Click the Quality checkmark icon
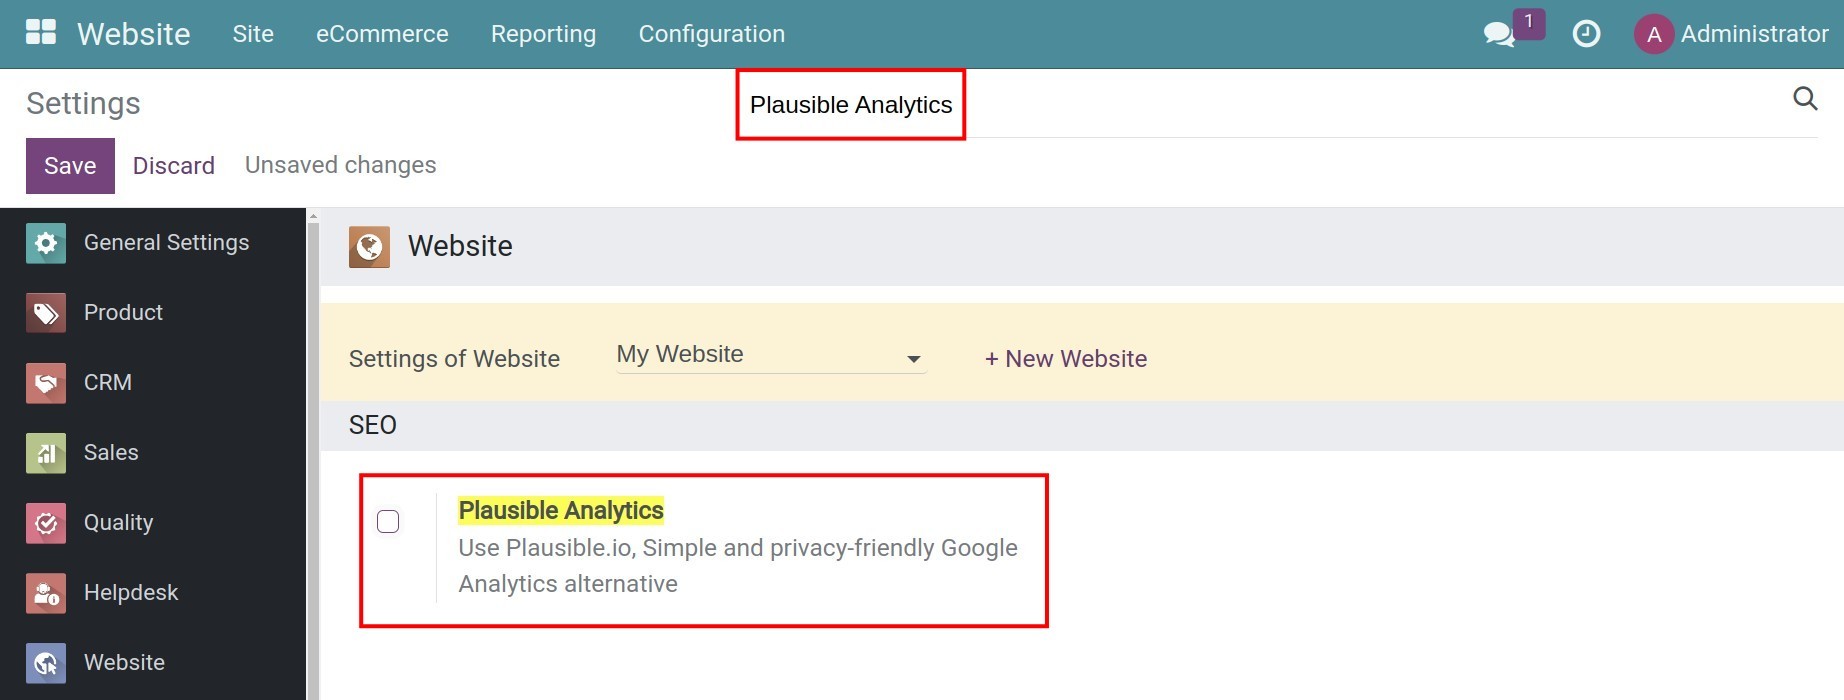1844x700 pixels. click(x=46, y=523)
